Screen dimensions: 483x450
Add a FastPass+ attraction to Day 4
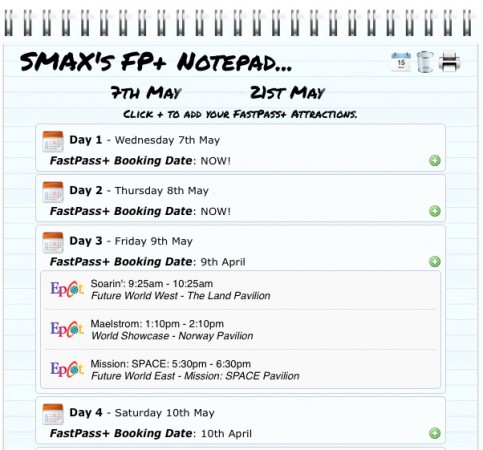point(435,433)
